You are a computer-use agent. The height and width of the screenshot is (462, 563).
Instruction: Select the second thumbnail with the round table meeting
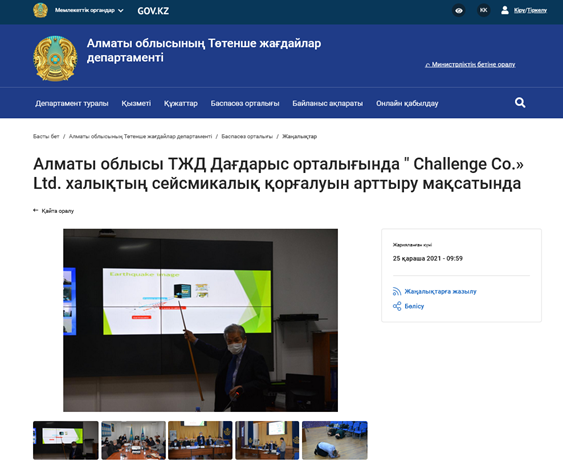(133, 440)
